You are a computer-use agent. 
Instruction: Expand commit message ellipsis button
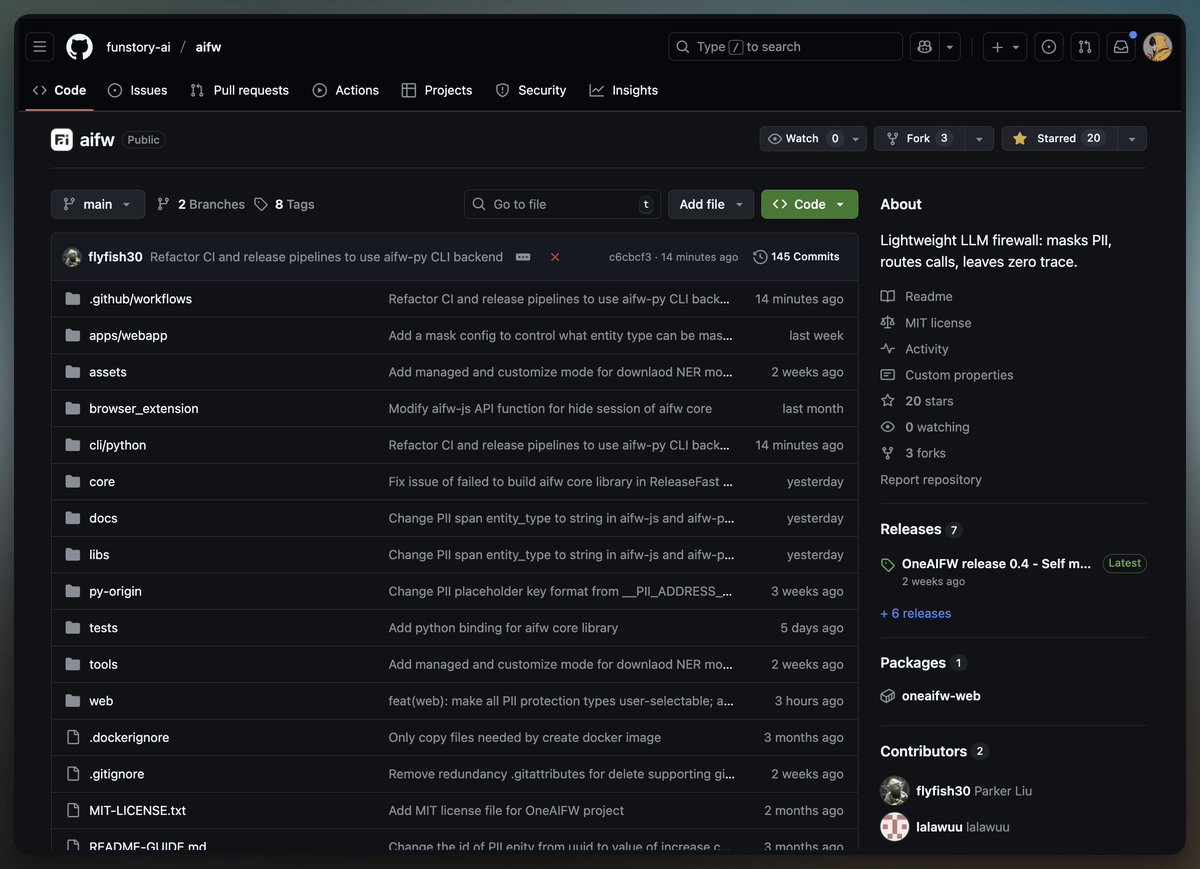click(523, 257)
